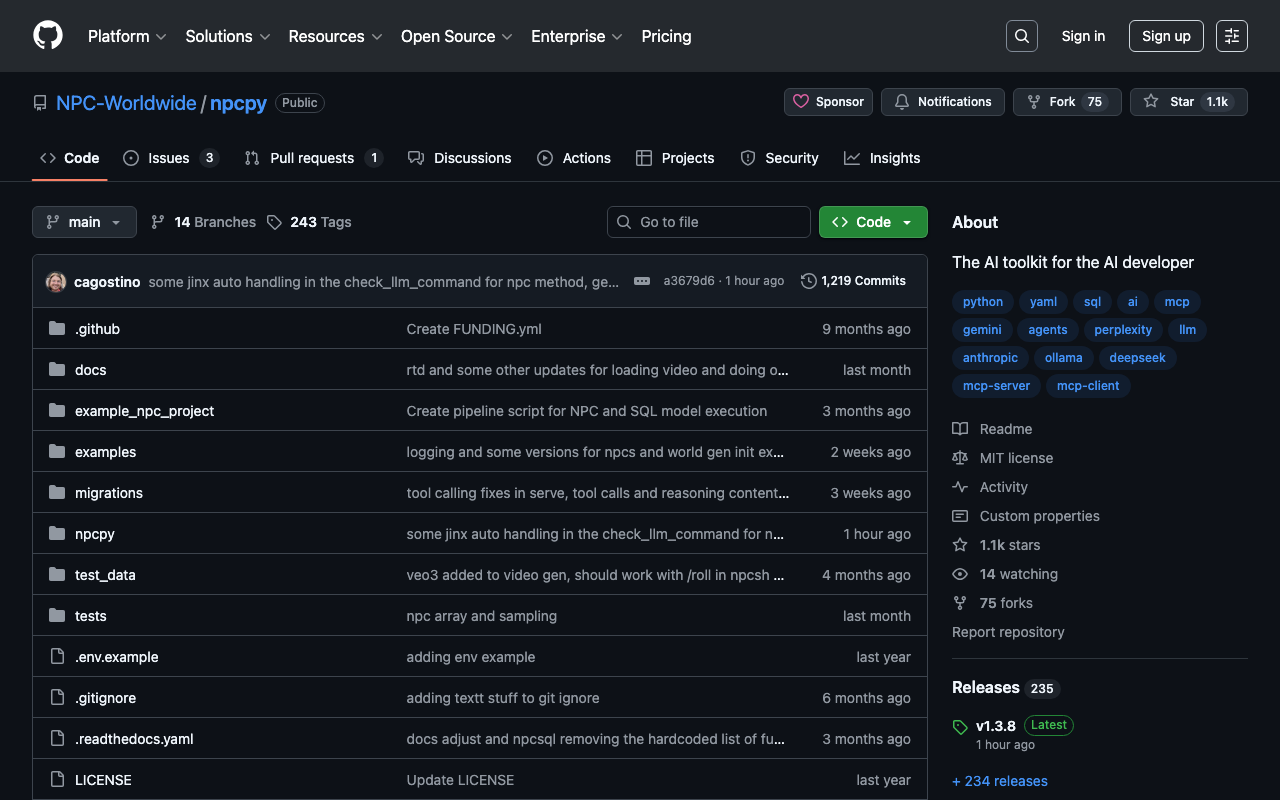Image resolution: width=1280 pixels, height=800 pixels.
Task: Click the heart Sponsor button
Action: point(828,102)
